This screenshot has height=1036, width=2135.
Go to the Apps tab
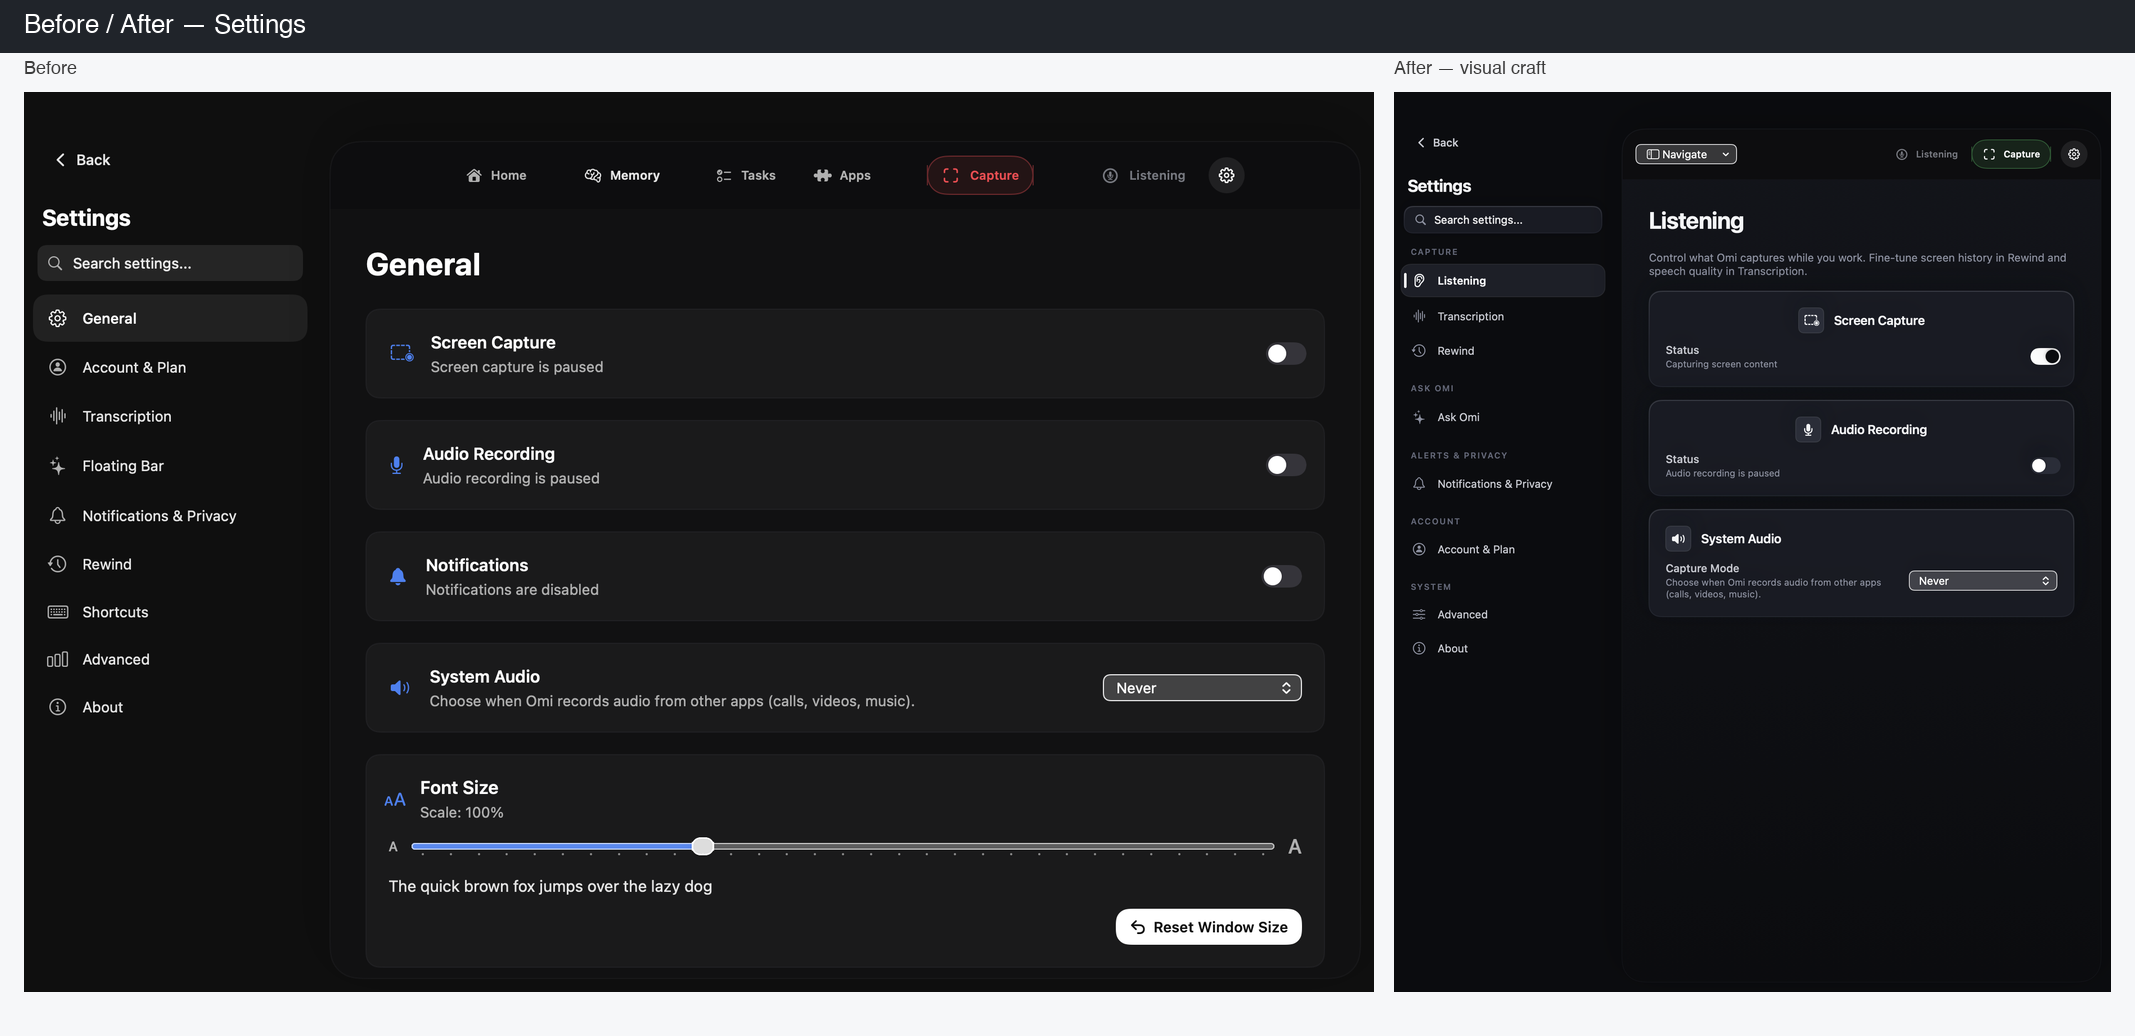coord(842,175)
